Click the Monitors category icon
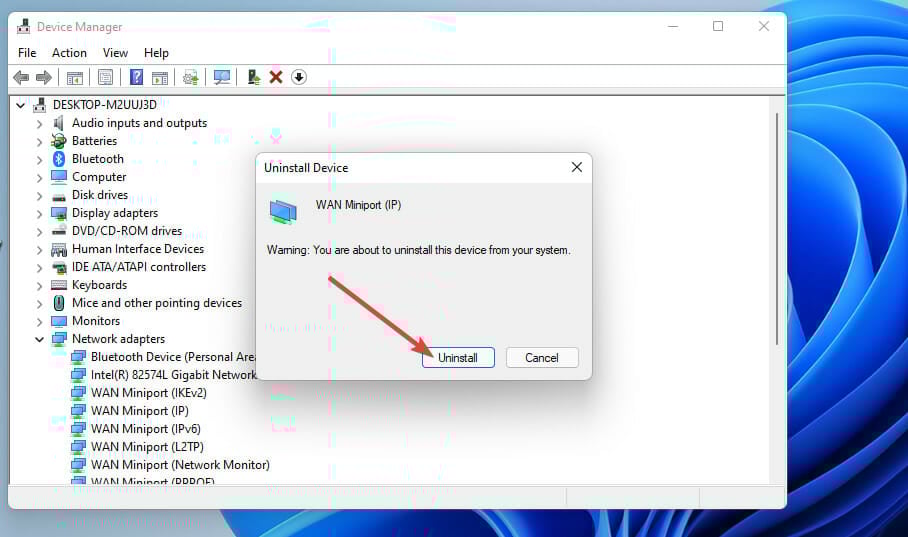 tap(58, 321)
